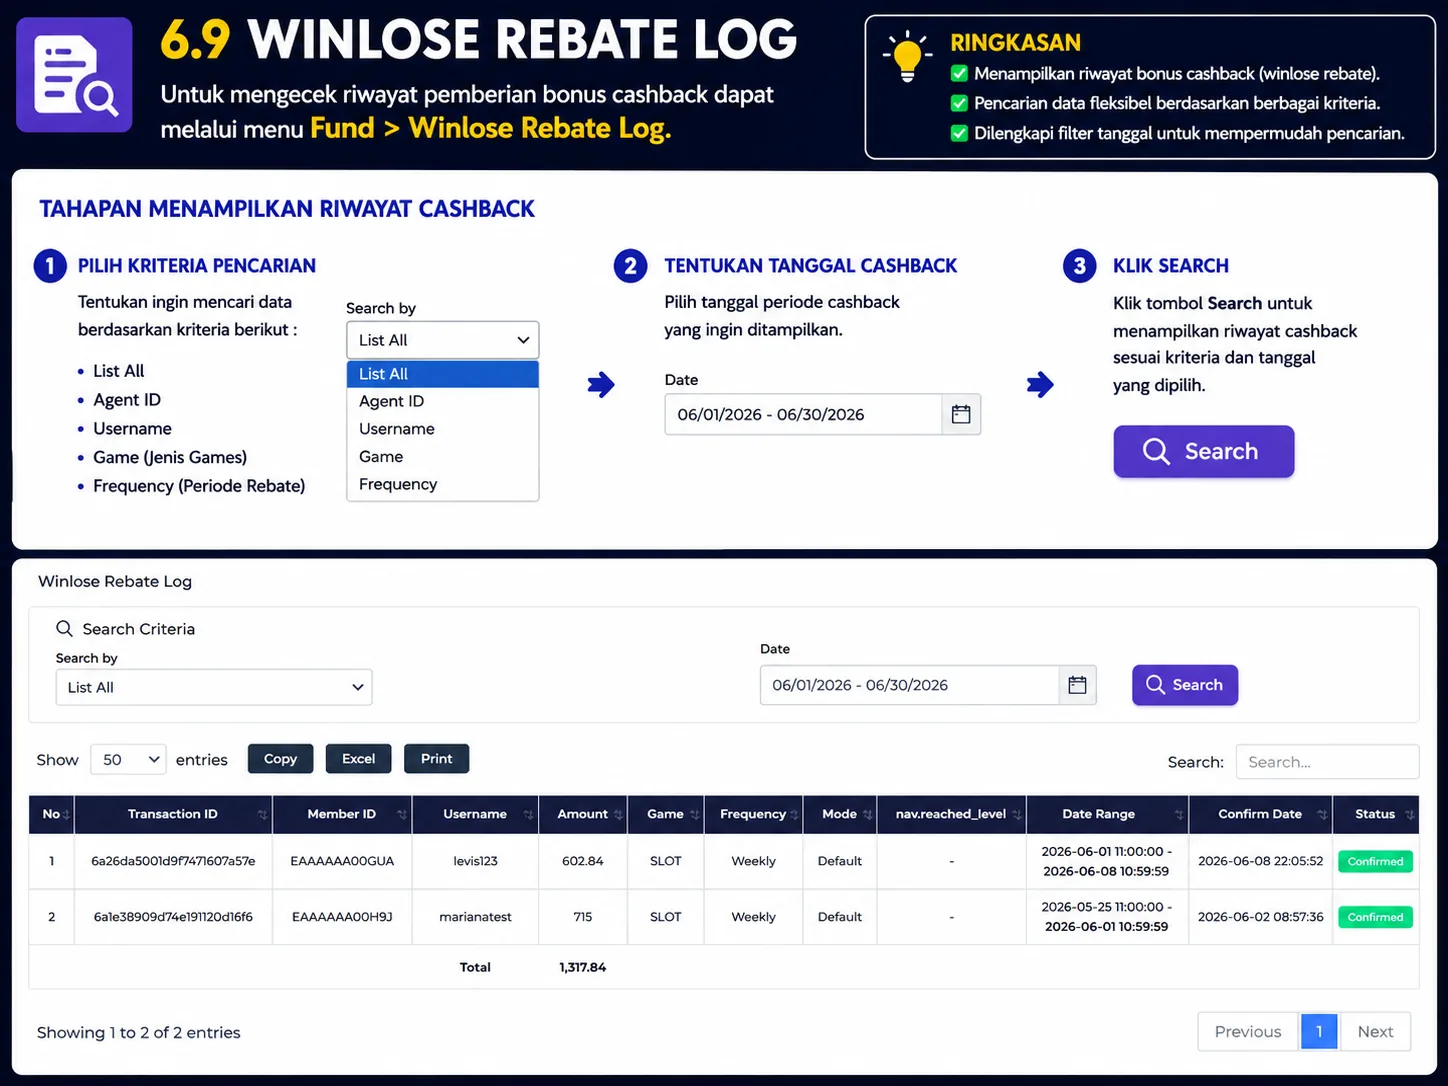
Task: Open the tutorial Search by List All dropdown
Action: [x=443, y=340]
